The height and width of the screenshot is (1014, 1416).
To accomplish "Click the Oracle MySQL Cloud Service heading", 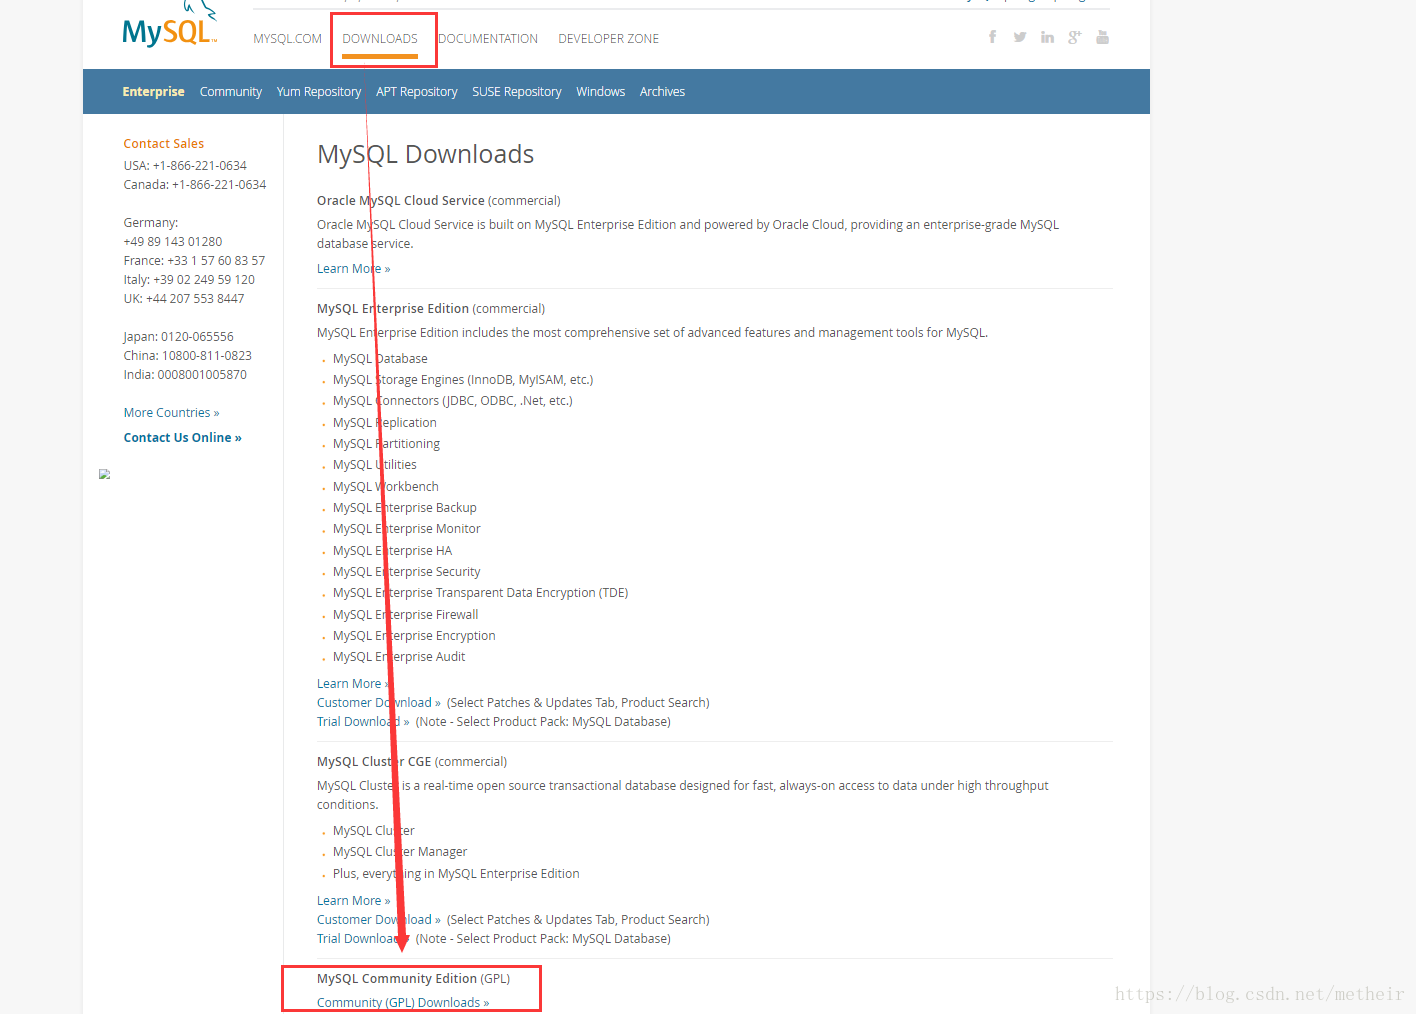I will [400, 201].
